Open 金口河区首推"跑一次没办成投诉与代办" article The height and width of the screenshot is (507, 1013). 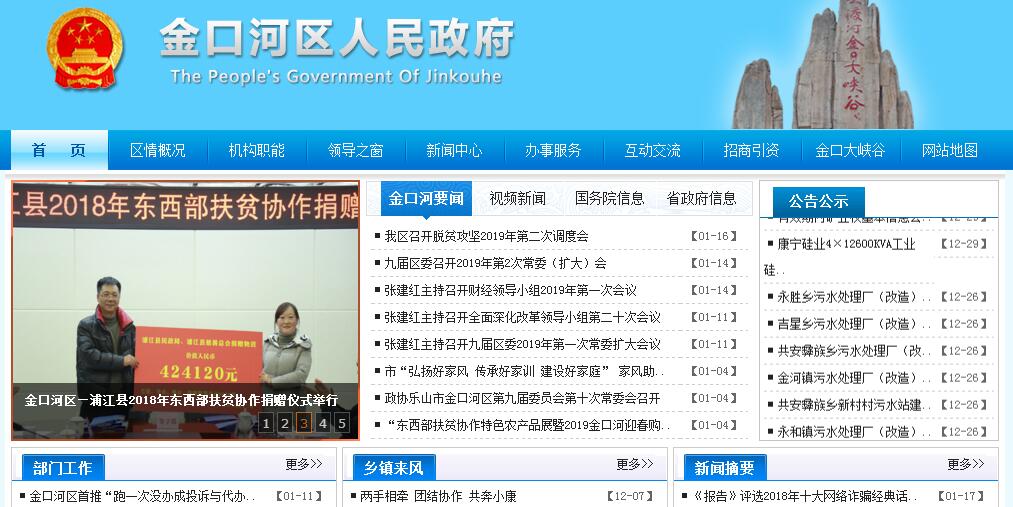[142, 497]
